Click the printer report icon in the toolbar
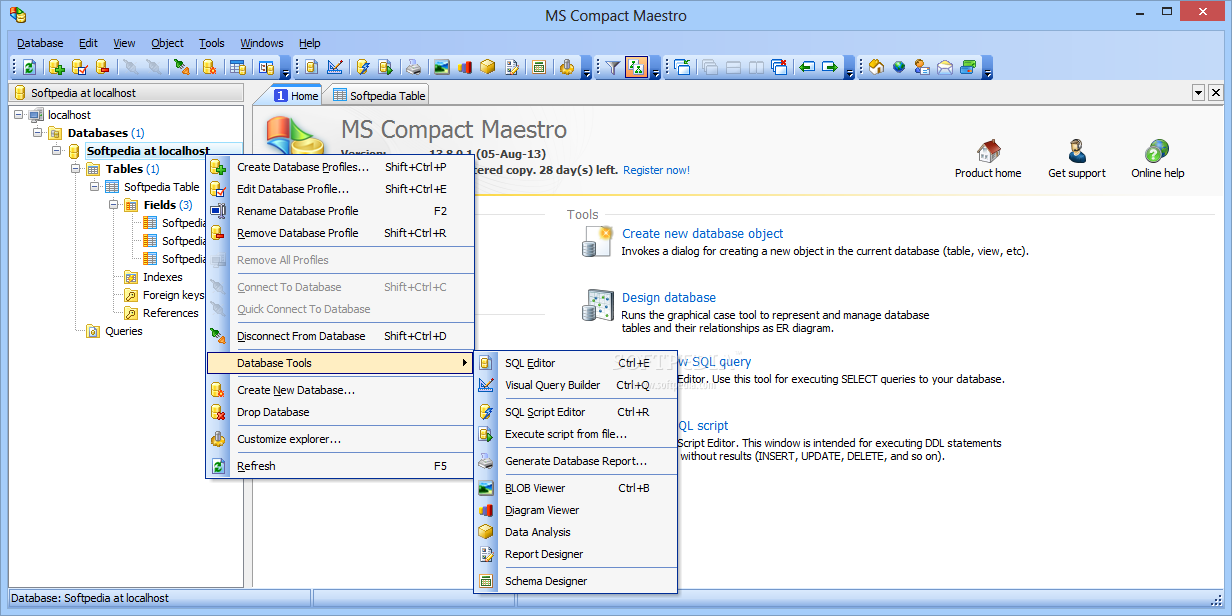1232x616 pixels. (413, 67)
